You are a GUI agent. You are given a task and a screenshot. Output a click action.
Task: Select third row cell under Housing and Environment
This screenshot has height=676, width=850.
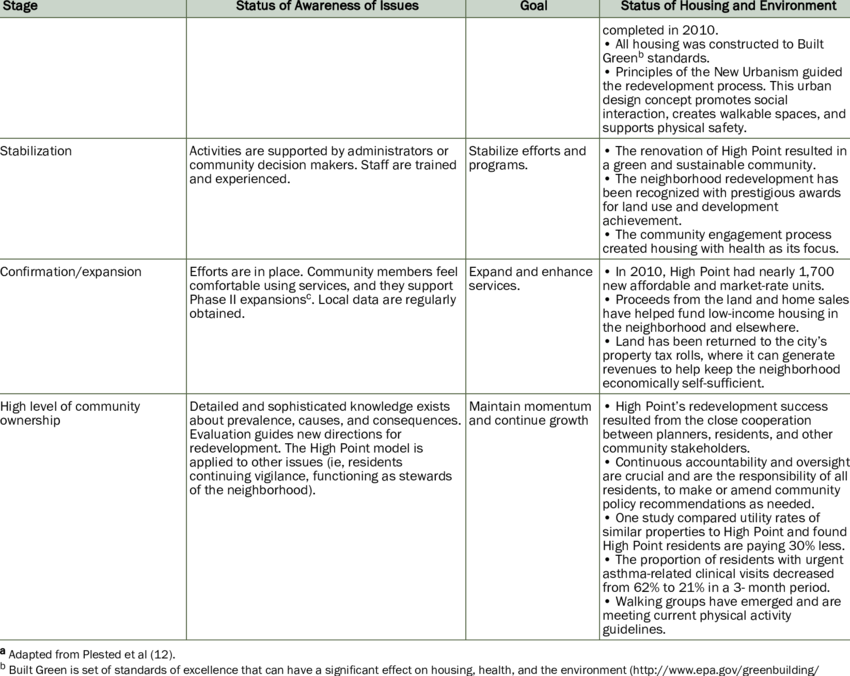(725, 325)
